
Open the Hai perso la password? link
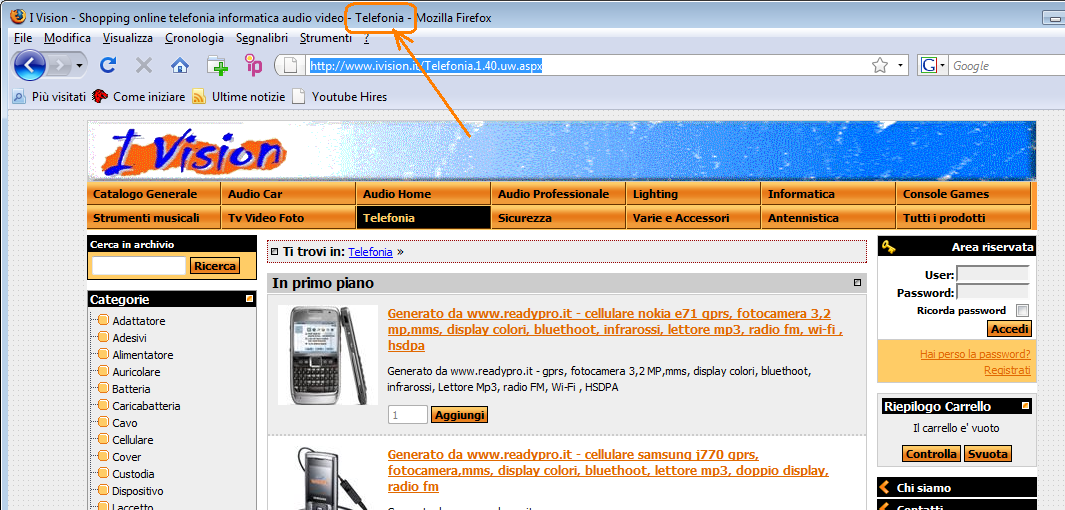[x=975, y=354]
